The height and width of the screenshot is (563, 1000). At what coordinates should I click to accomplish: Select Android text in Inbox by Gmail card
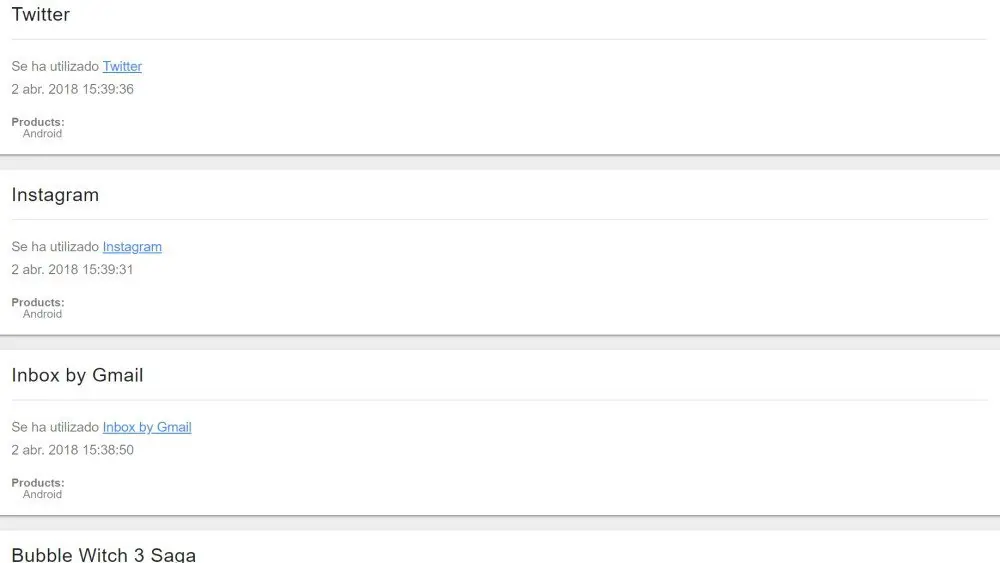[42, 494]
